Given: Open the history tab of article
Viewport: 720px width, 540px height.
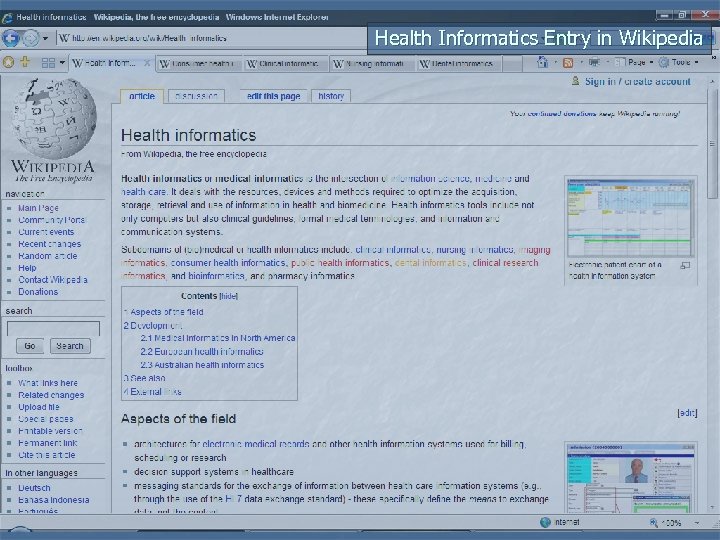Looking at the screenshot, I should pos(331,96).
